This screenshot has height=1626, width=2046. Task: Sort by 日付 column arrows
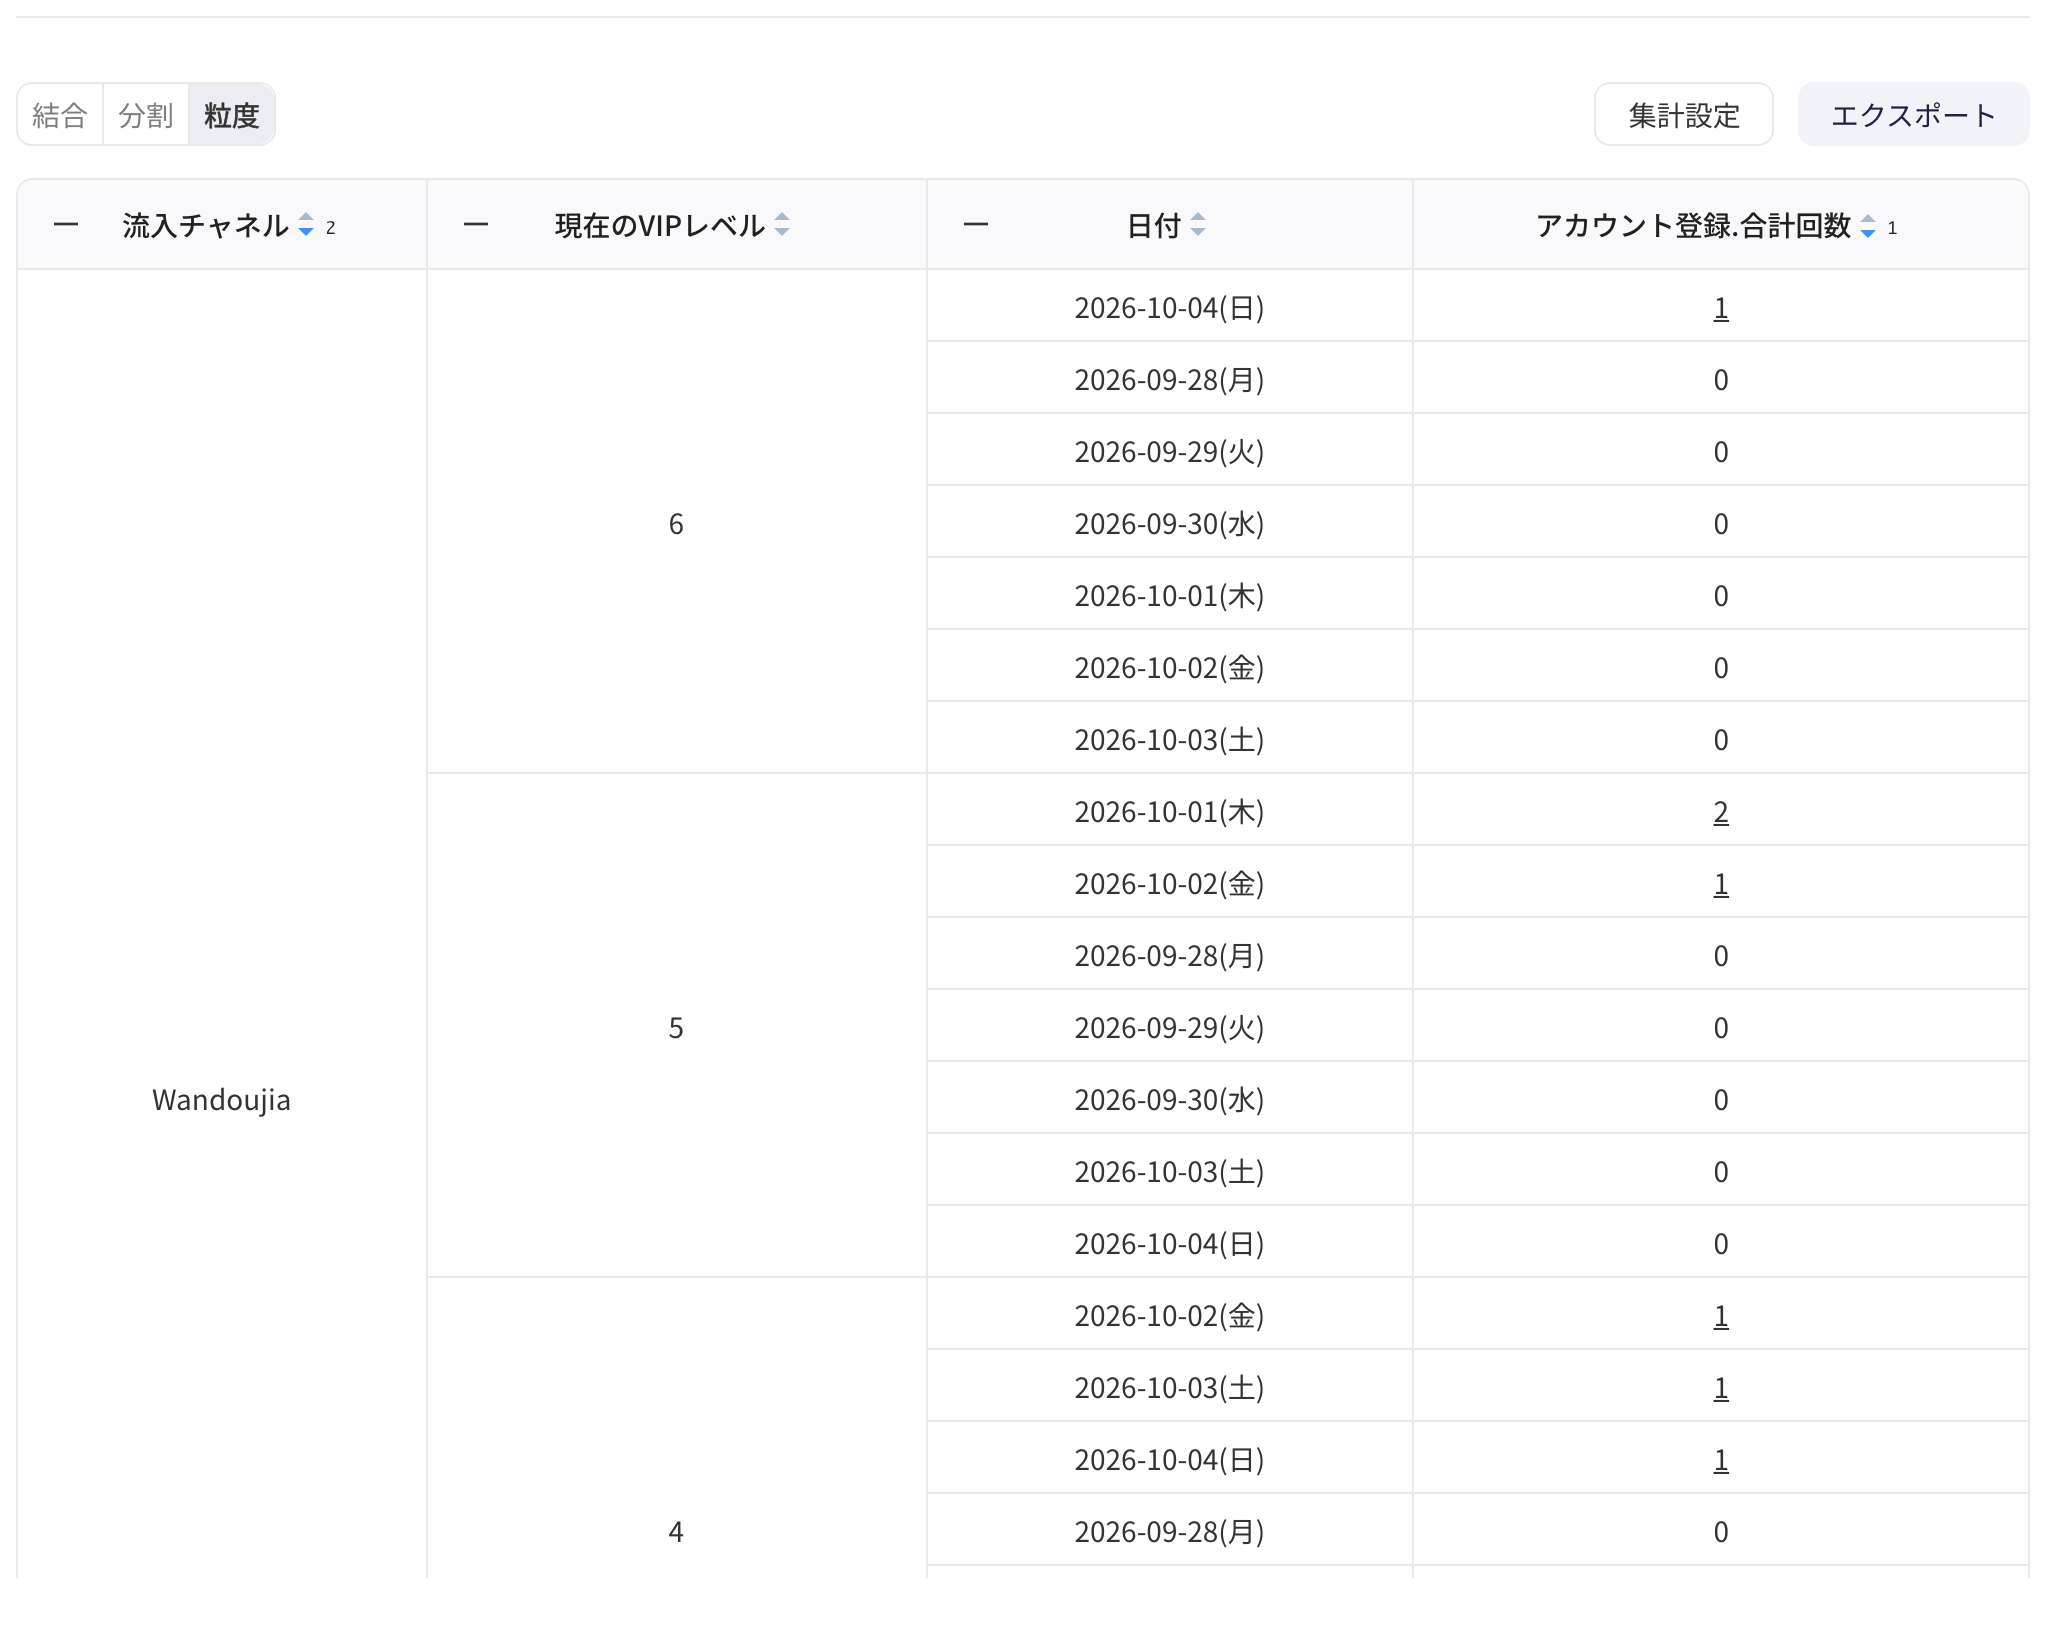(x=1198, y=226)
